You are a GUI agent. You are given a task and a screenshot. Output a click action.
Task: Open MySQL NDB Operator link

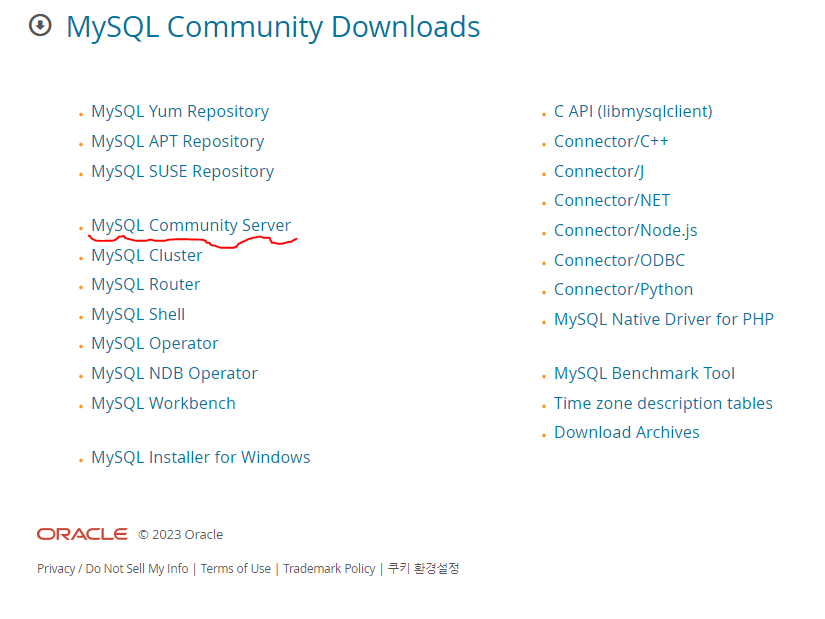click(x=175, y=374)
